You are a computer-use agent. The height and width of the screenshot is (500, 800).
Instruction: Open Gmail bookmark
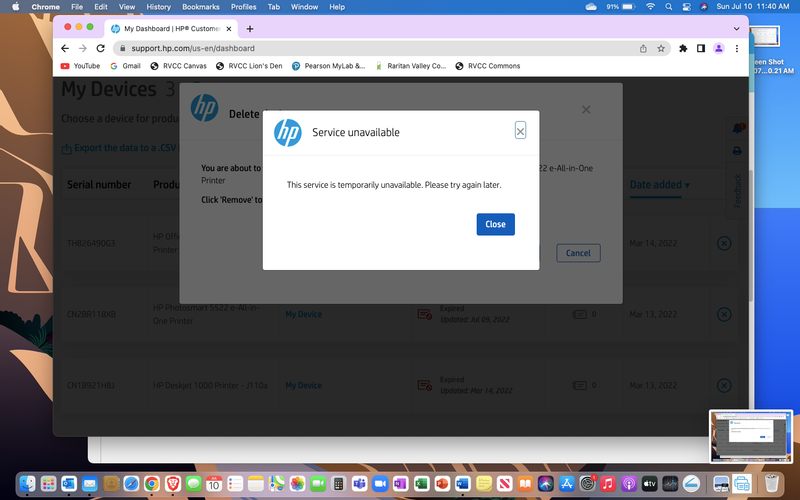click(x=126, y=66)
